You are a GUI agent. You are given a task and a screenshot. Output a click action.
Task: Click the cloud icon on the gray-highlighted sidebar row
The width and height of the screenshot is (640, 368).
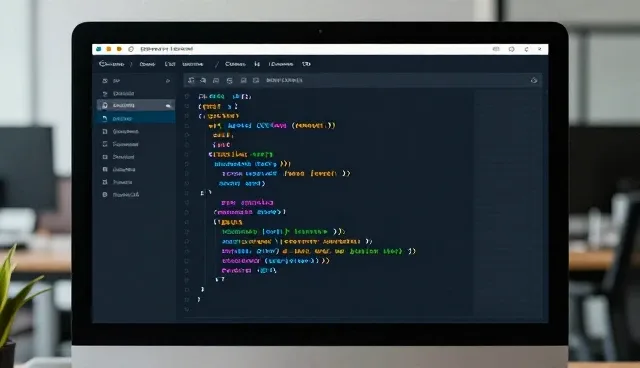point(168,106)
